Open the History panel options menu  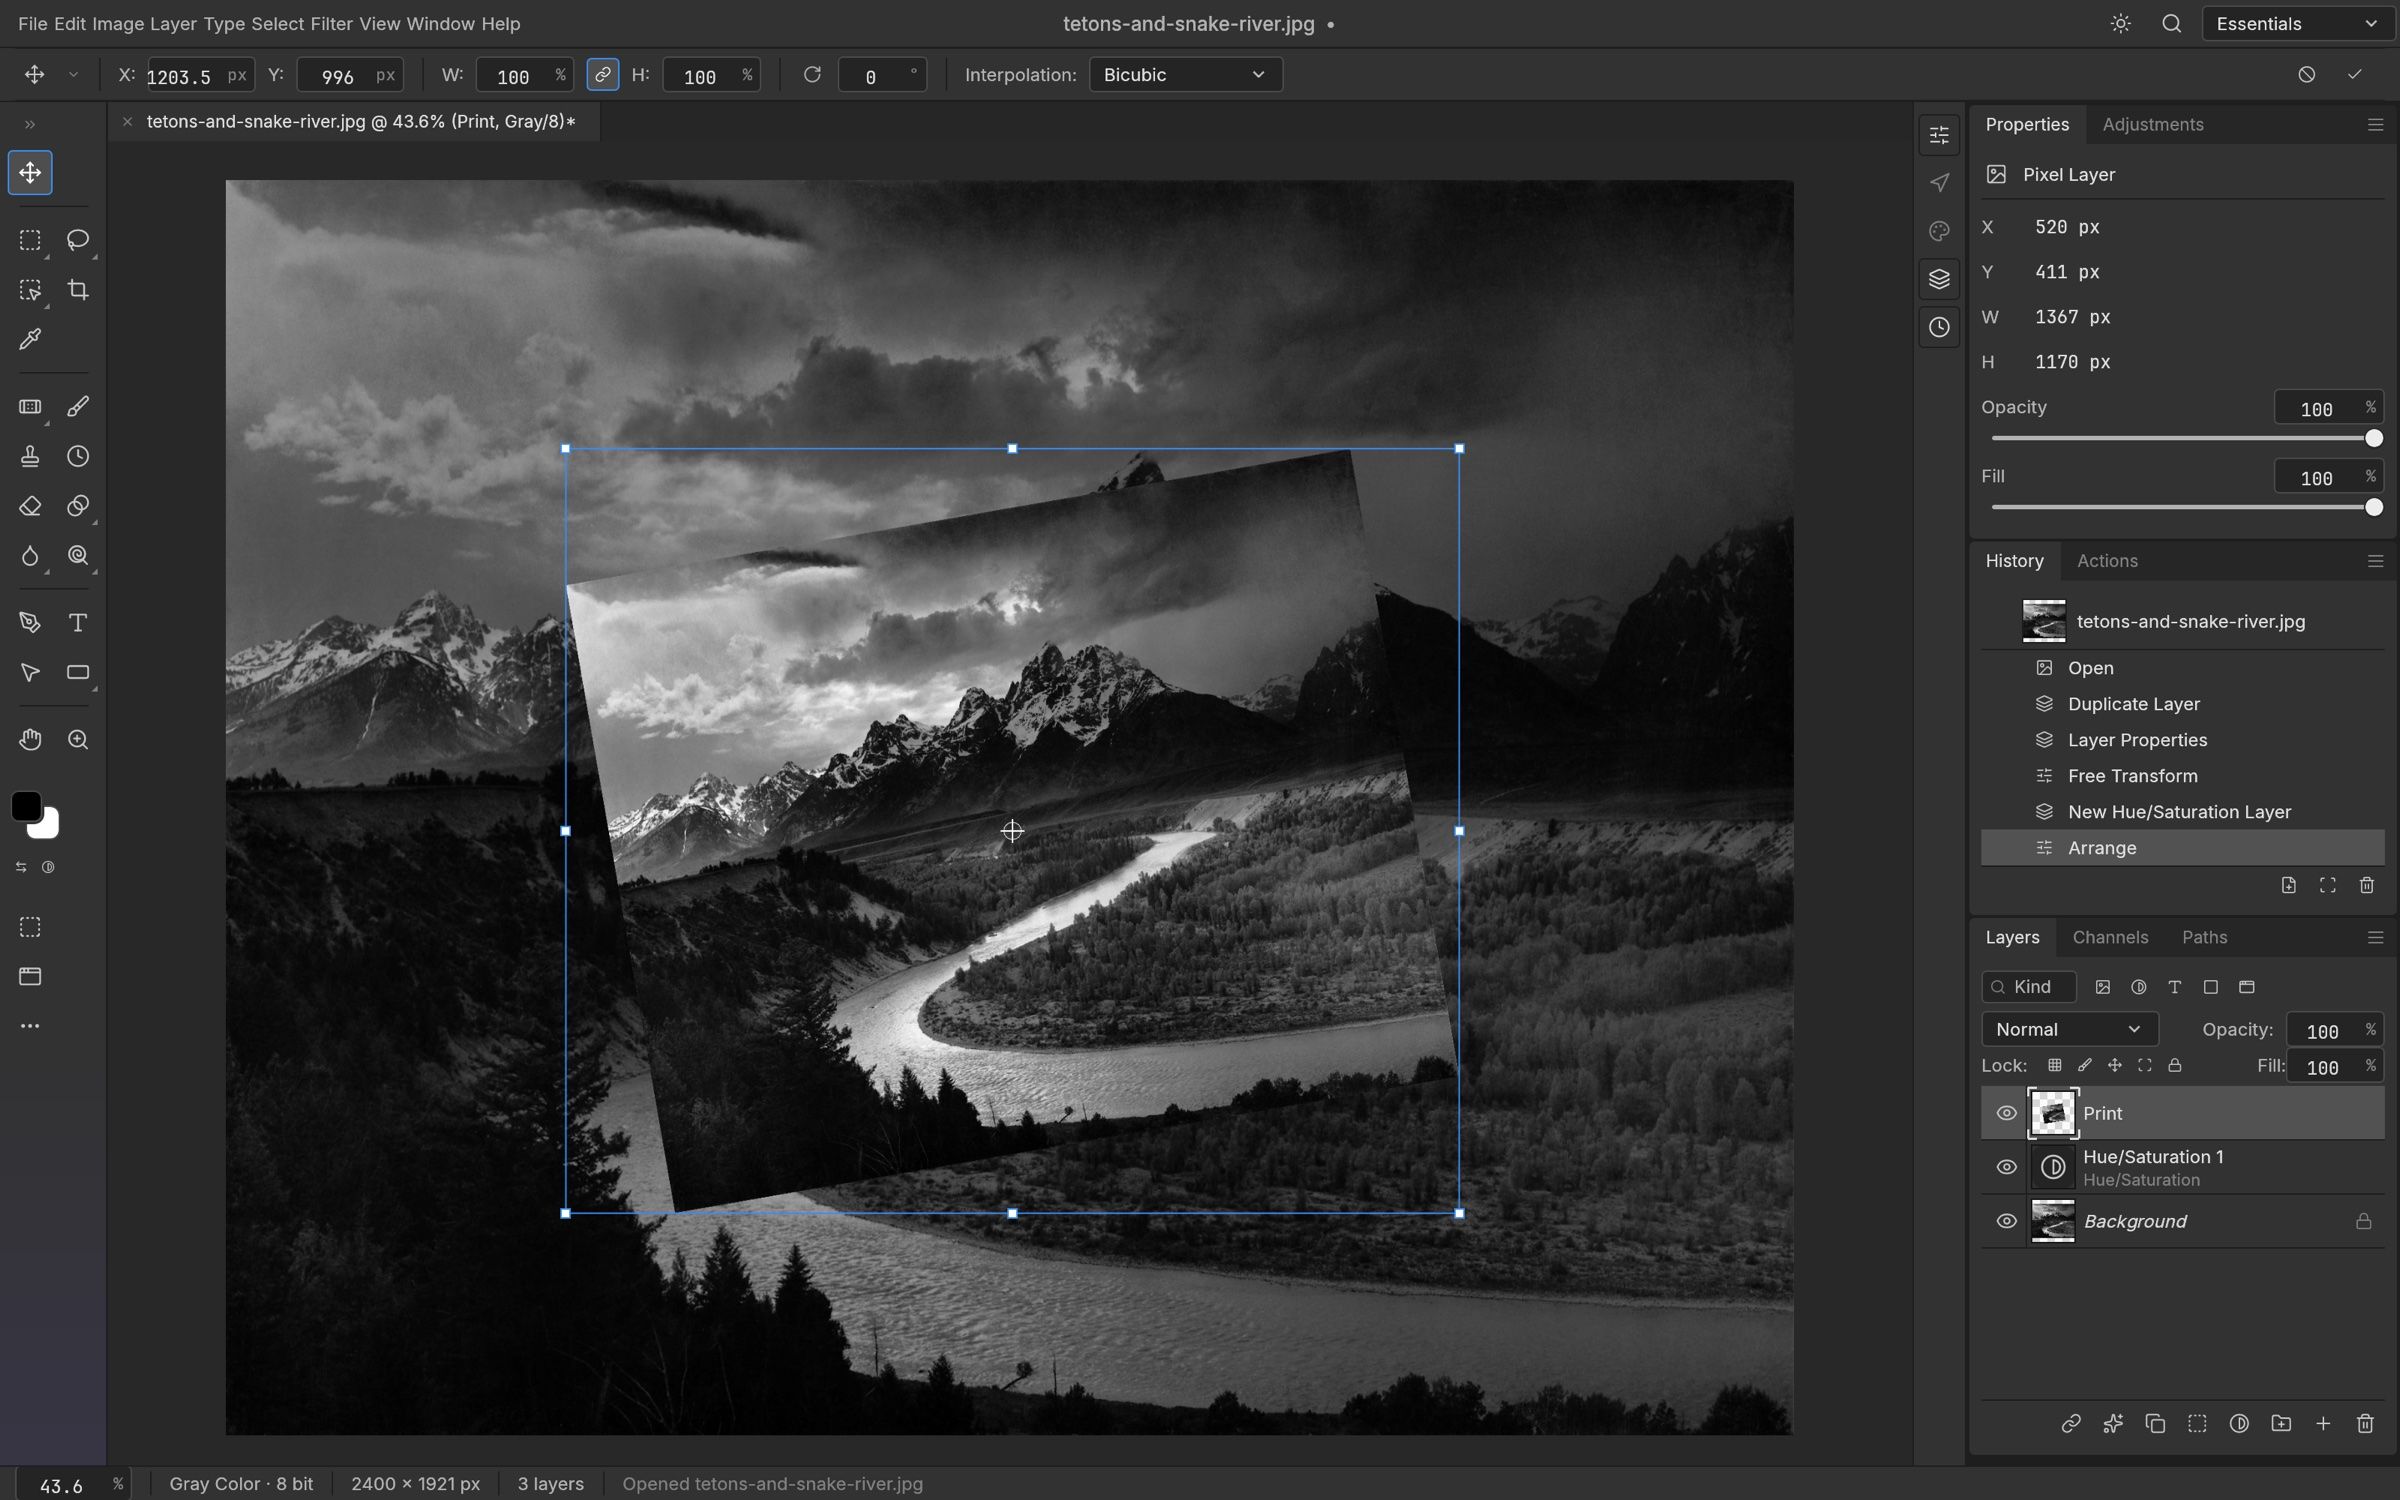2375,561
